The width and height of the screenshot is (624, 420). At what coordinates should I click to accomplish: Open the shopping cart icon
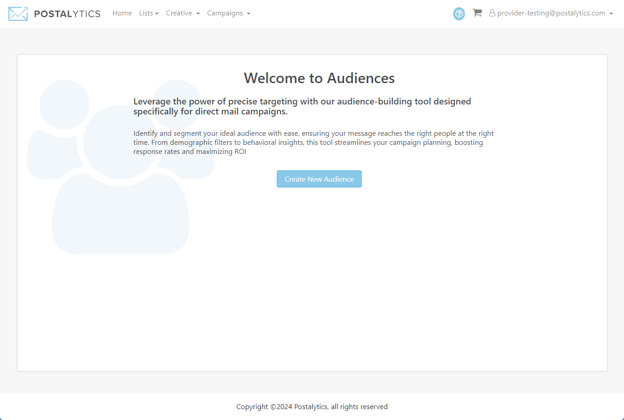click(x=477, y=13)
